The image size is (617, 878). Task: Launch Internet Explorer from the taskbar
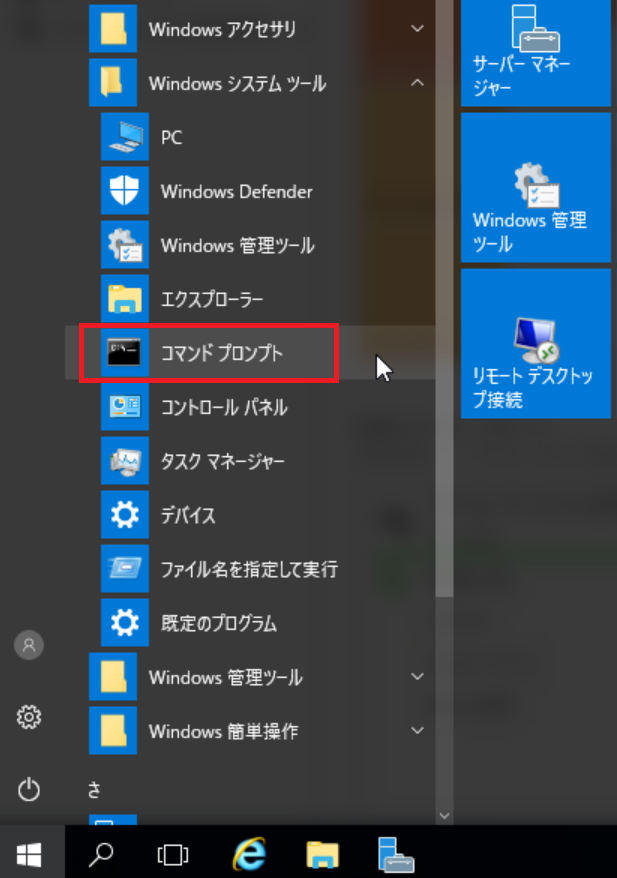[249, 854]
